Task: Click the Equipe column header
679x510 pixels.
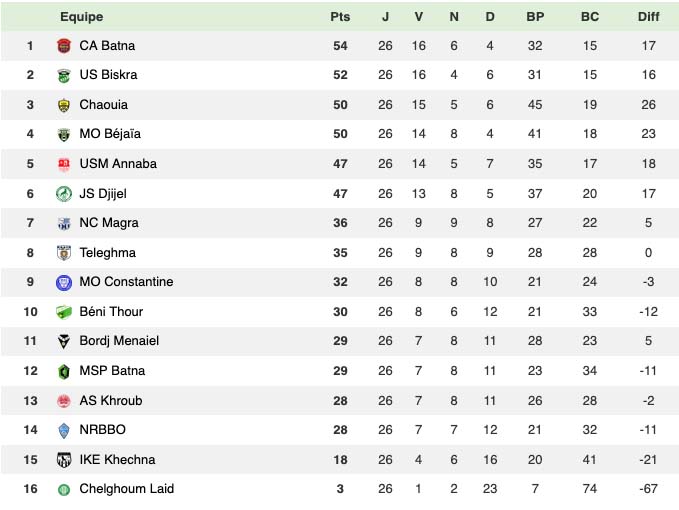Action: [81, 17]
